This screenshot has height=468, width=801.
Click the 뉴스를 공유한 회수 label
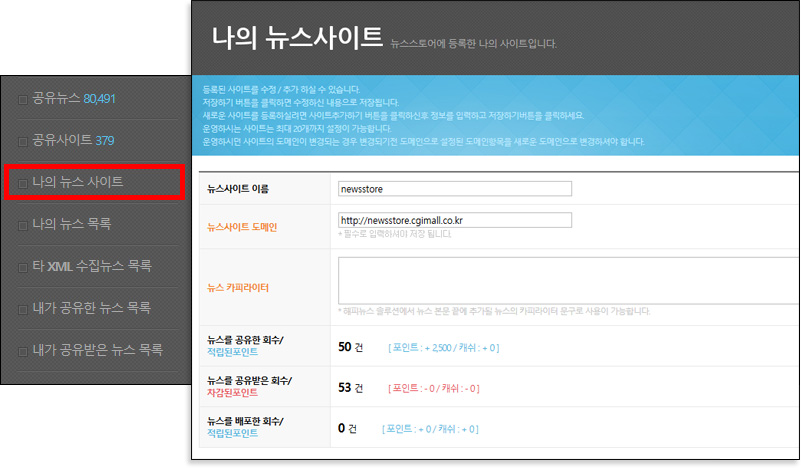[x=245, y=340]
